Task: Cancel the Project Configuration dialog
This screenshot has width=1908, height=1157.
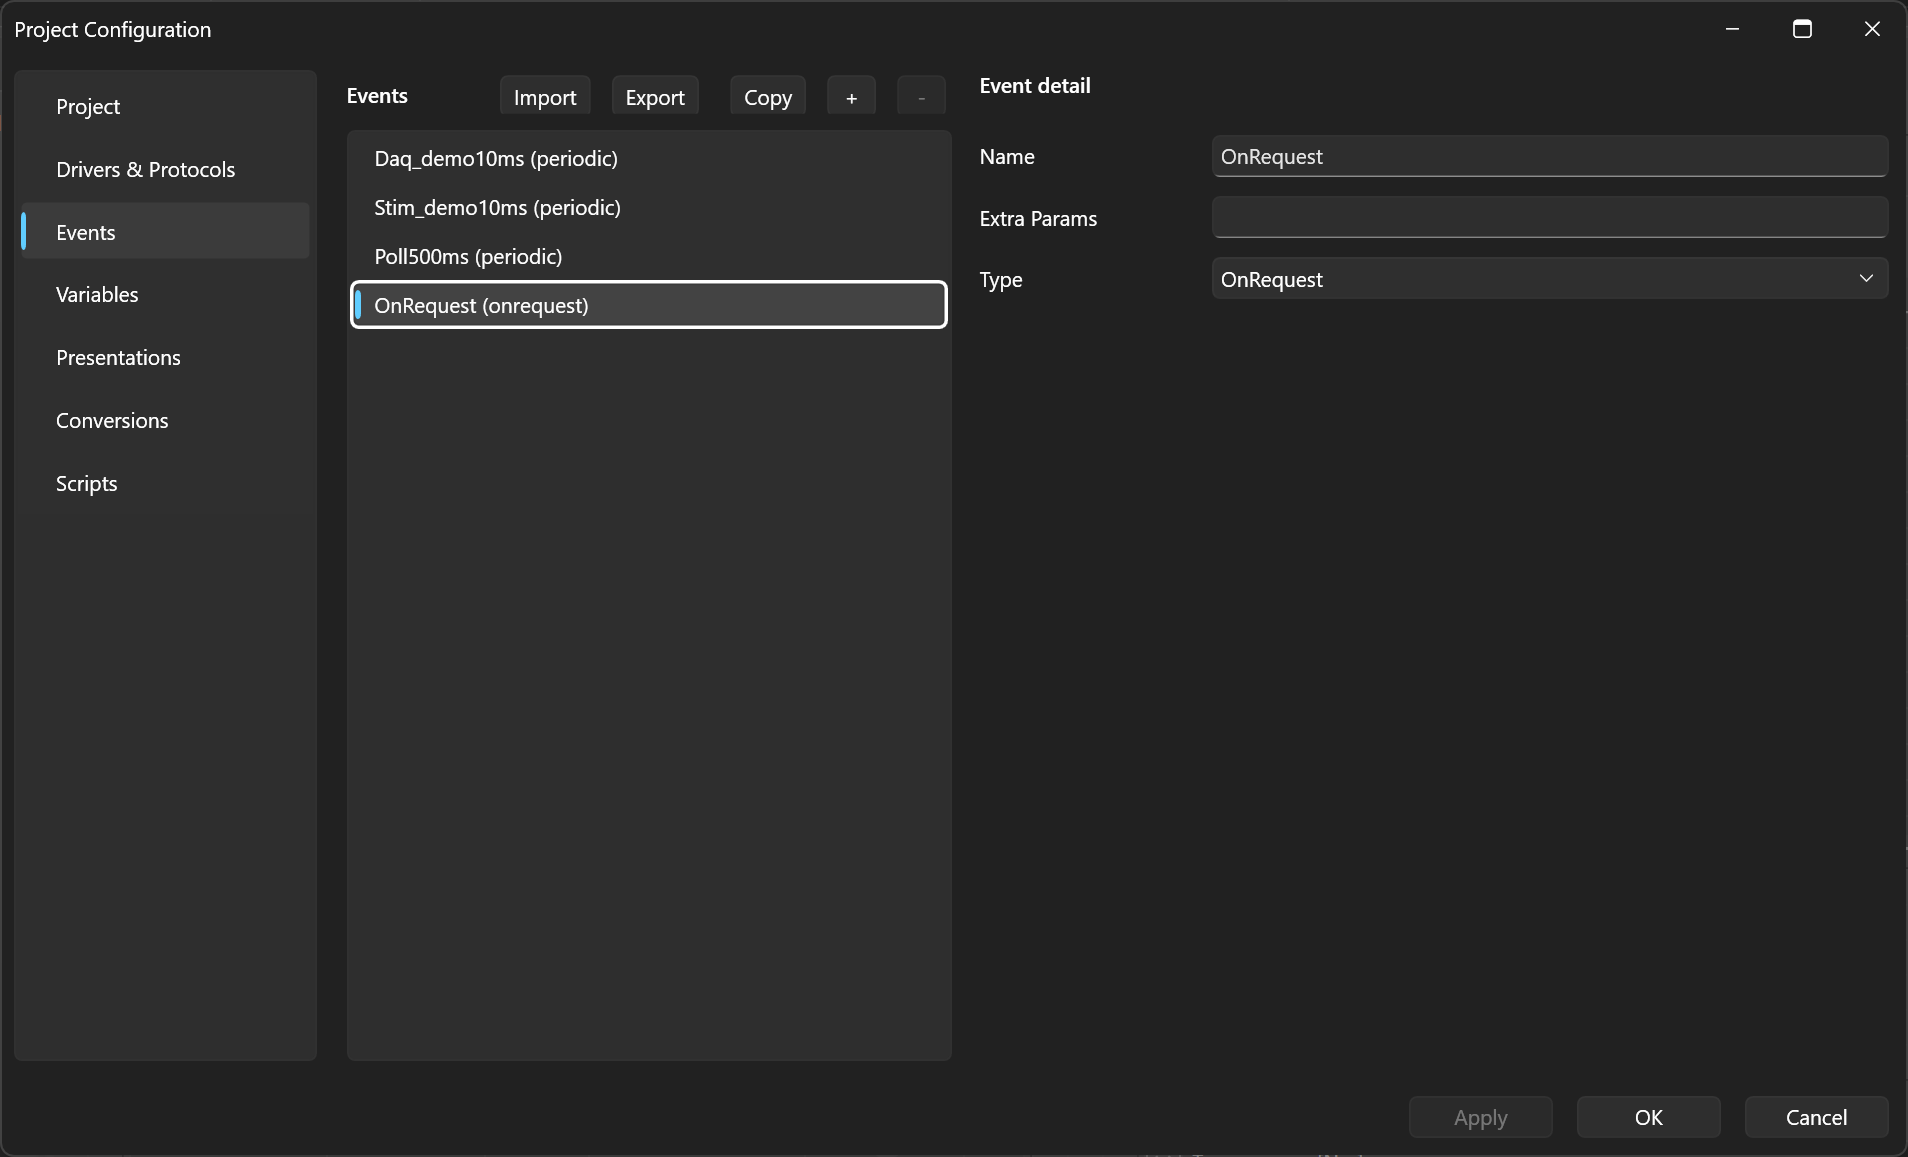Action: (1816, 1117)
